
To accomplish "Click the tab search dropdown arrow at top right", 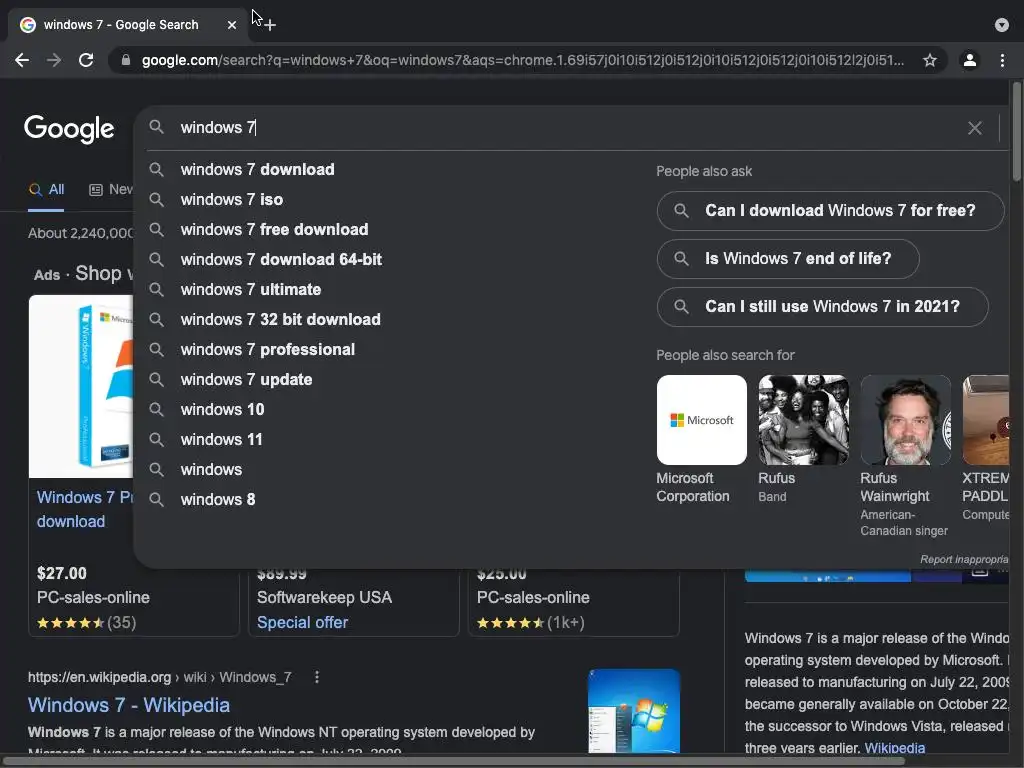I will pyautogui.click(x=1002, y=25).
